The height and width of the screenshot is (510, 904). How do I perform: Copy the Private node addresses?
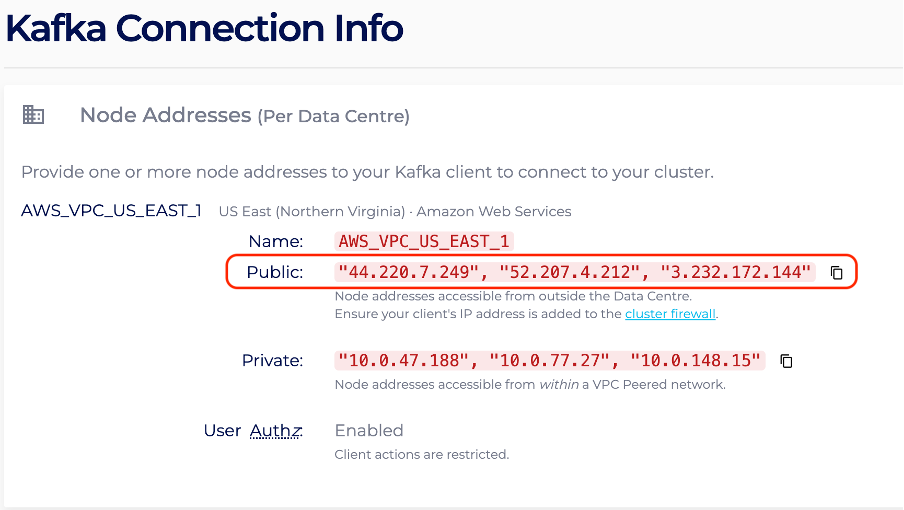pyautogui.click(x=786, y=361)
